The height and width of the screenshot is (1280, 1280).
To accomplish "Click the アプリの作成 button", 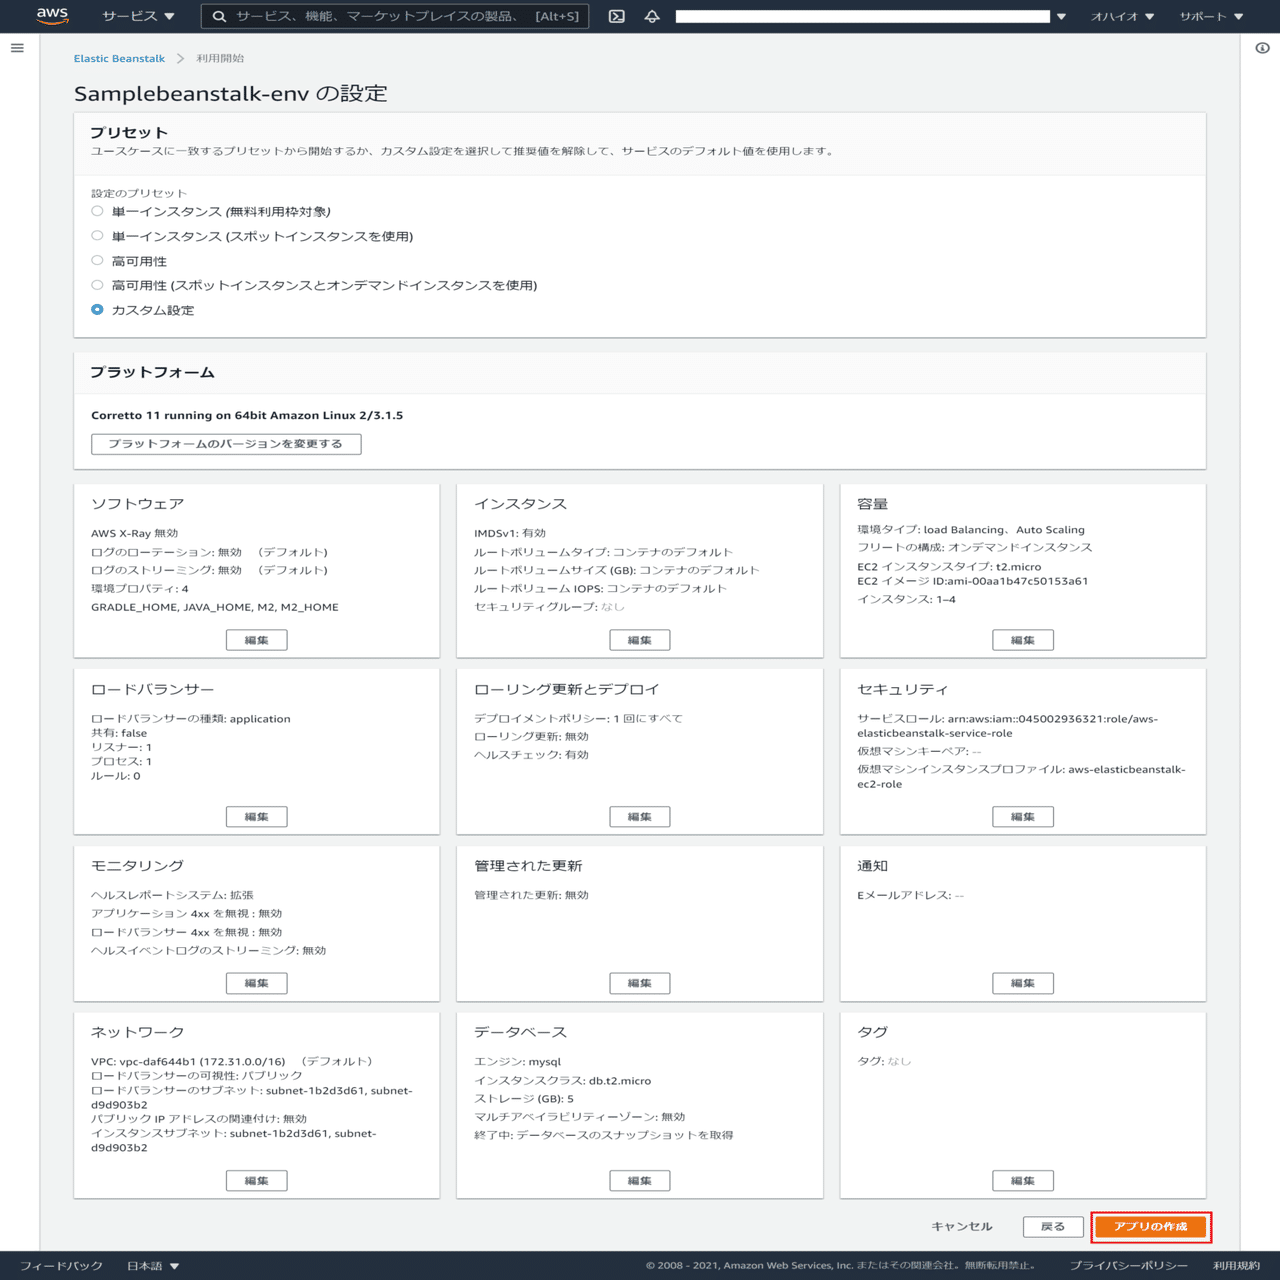I will [1151, 1227].
